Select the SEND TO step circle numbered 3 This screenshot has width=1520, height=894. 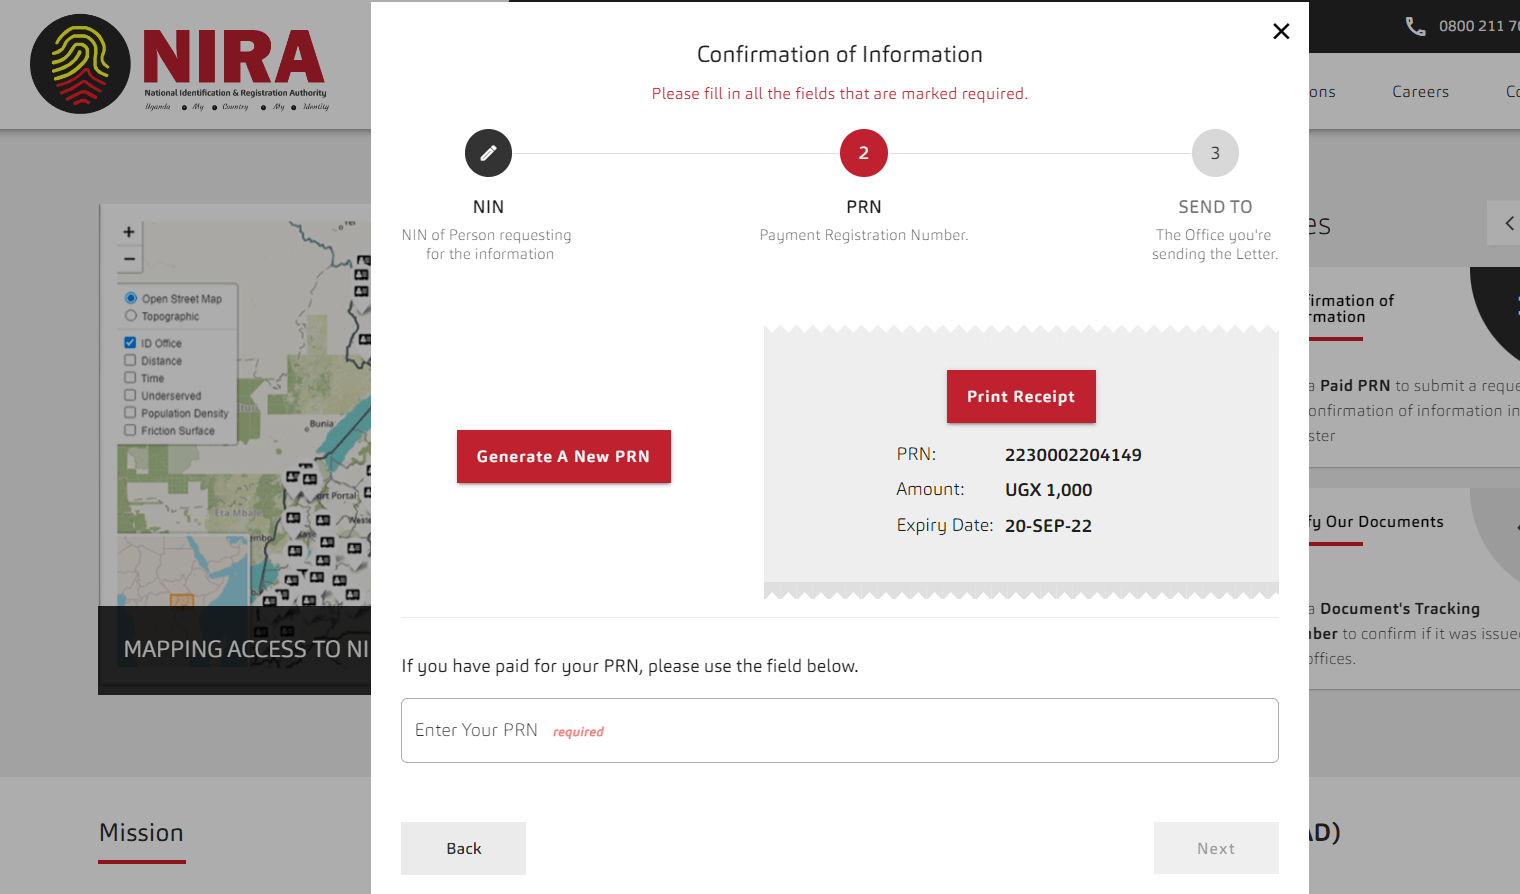[1215, 152]
